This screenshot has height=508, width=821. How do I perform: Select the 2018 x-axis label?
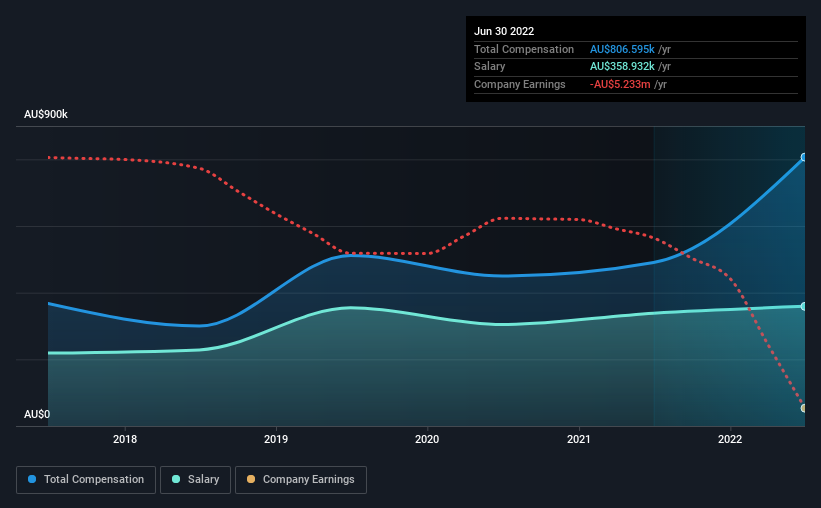(125, 439)
